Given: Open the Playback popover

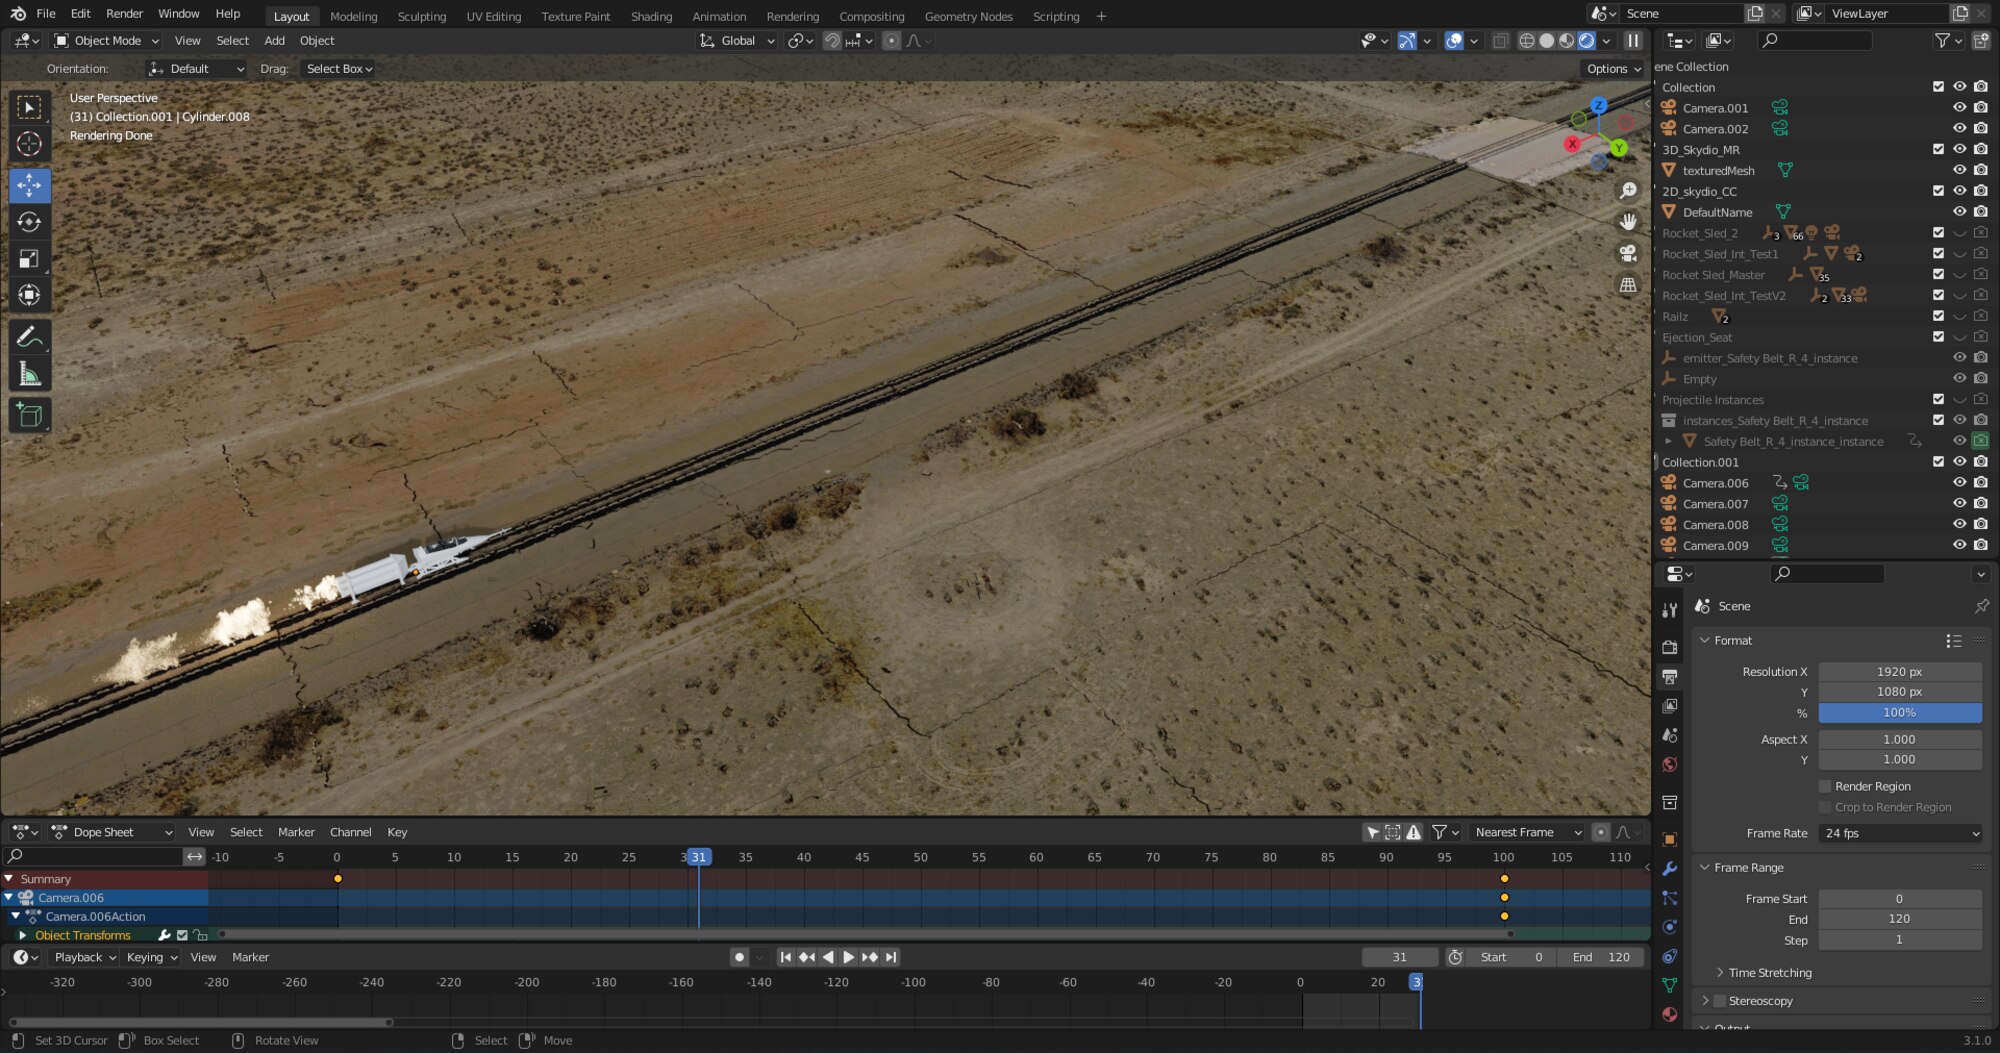Looking at the screenshot, I should 84,957.
